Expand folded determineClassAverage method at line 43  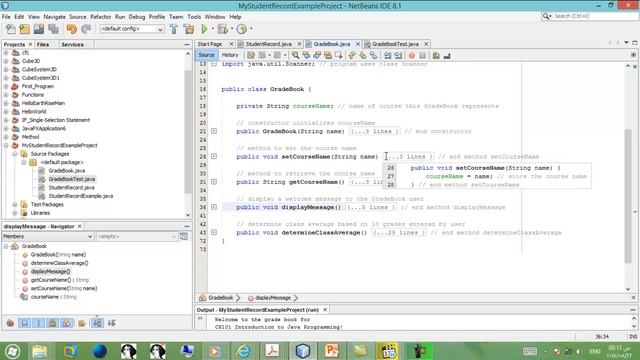click(x=214, y=233)
